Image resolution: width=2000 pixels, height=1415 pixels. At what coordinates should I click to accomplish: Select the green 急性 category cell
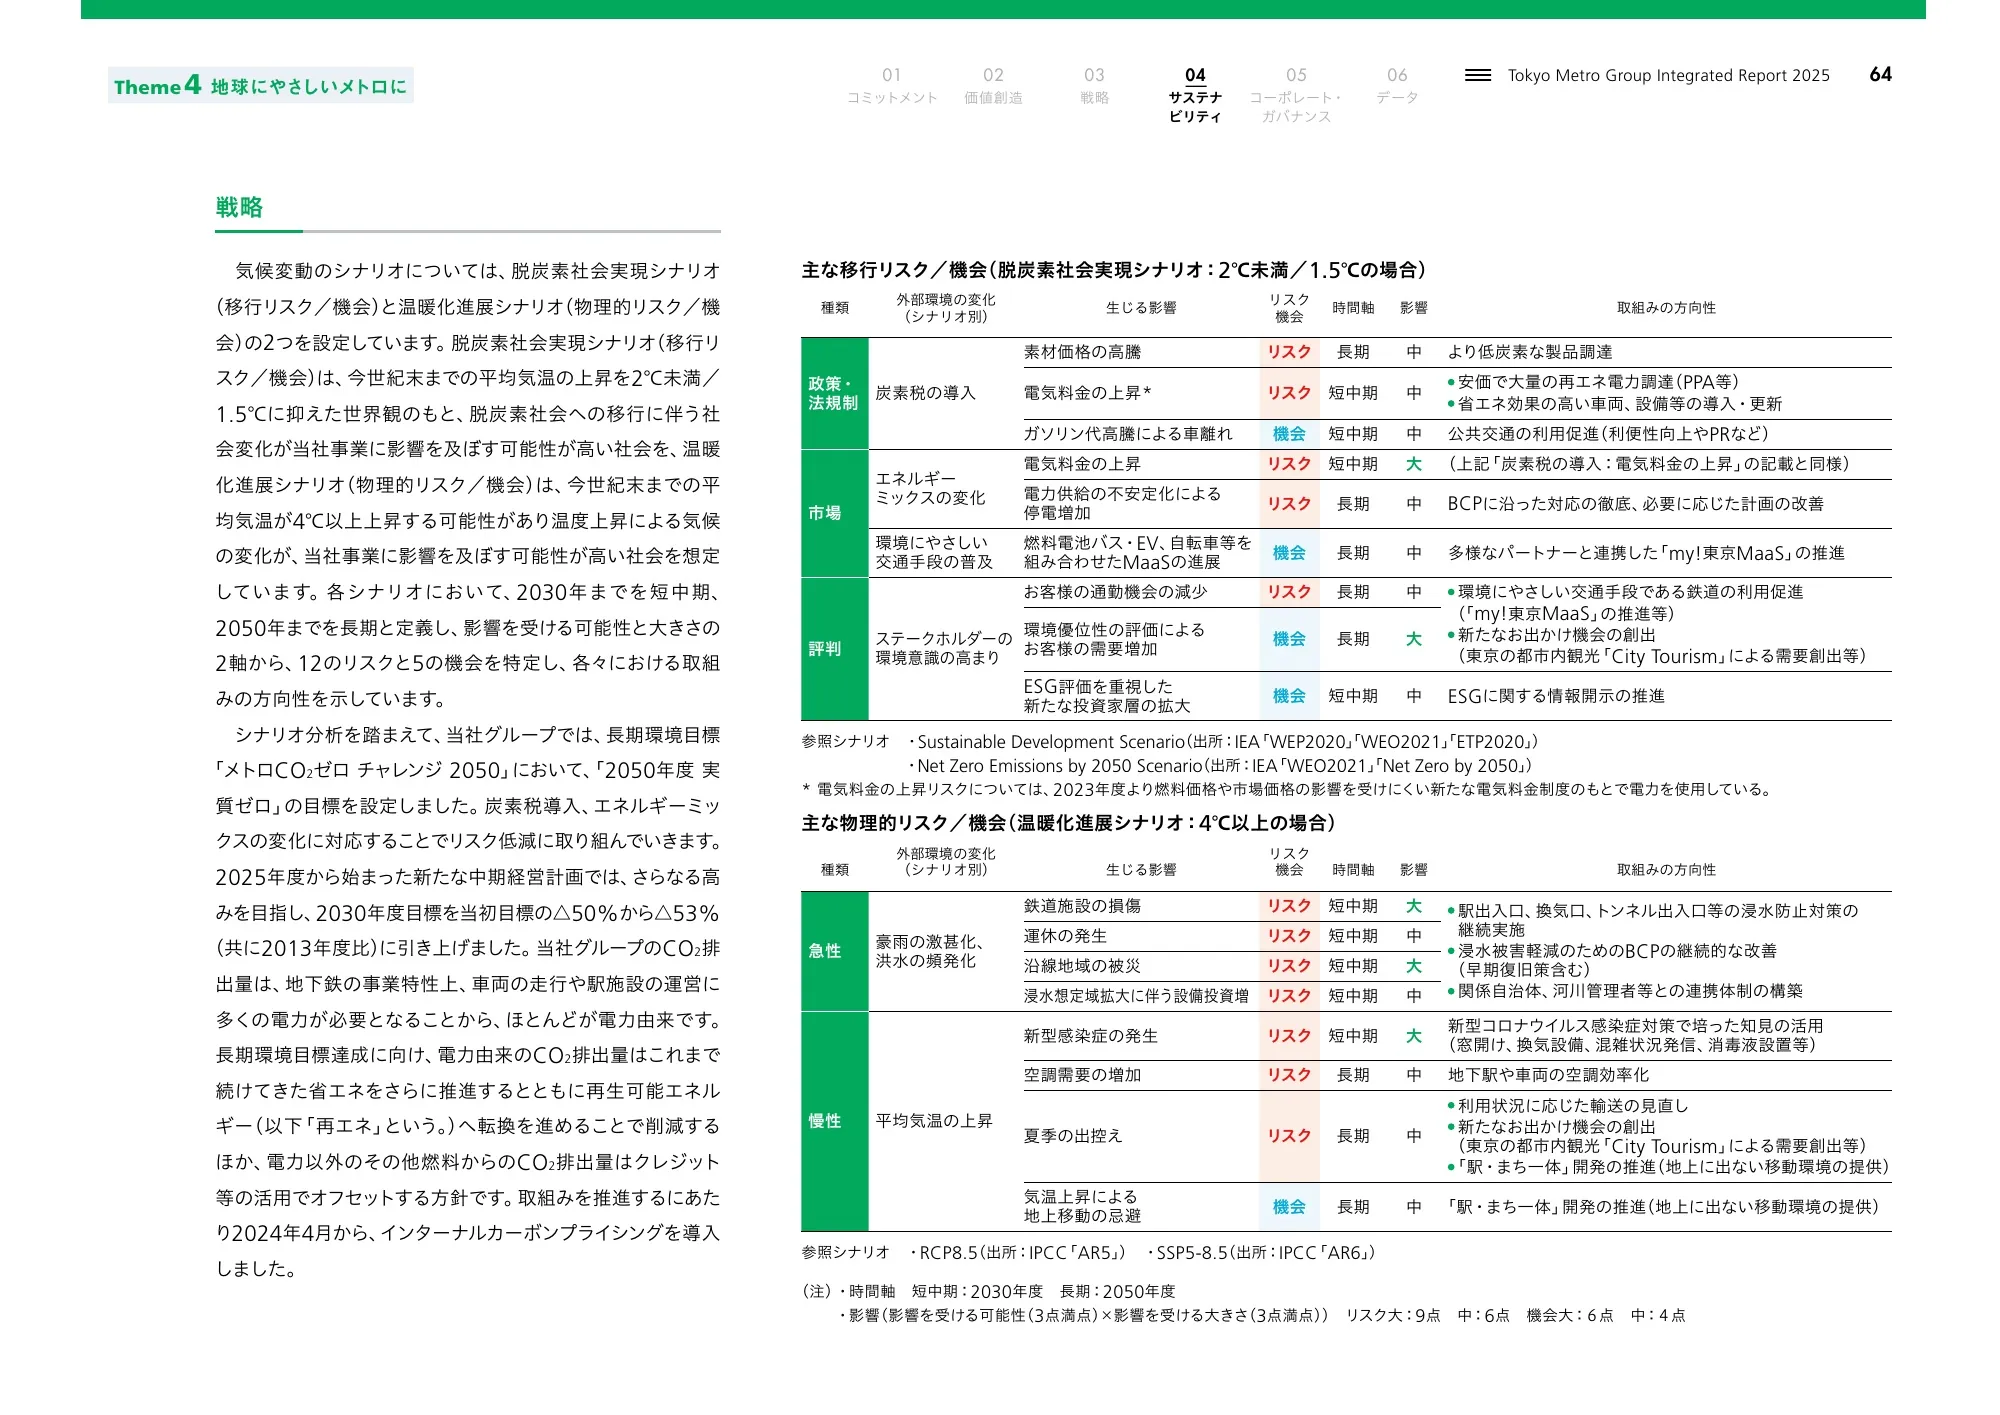pos(834,951)
